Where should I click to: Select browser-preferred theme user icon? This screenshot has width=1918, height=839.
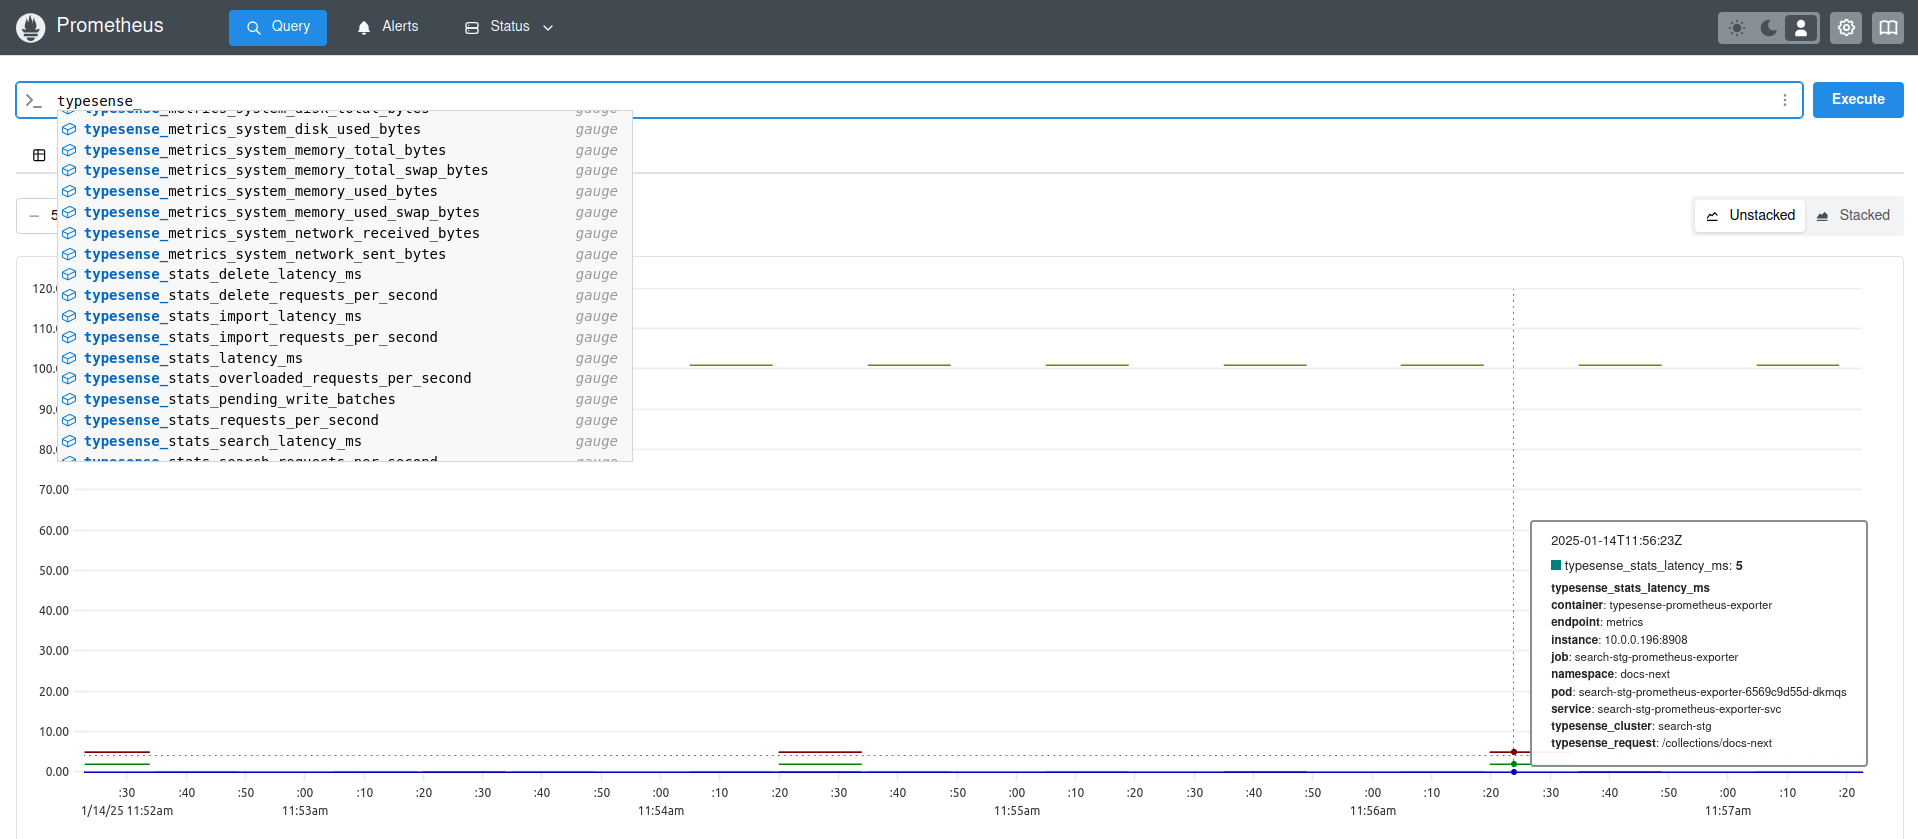coord(1801,28)
